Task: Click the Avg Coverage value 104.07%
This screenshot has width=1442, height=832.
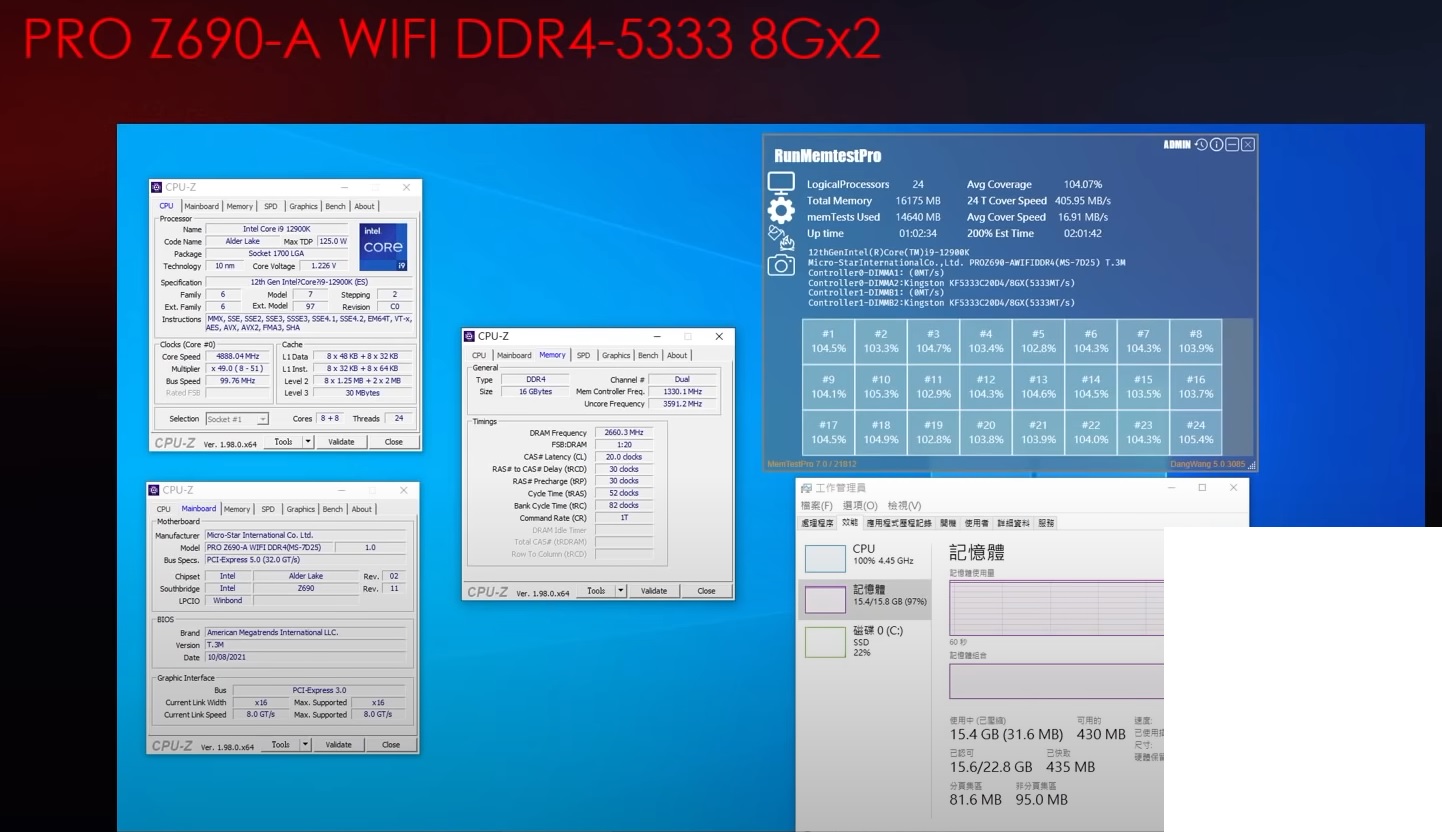Action: [1083, 184]
